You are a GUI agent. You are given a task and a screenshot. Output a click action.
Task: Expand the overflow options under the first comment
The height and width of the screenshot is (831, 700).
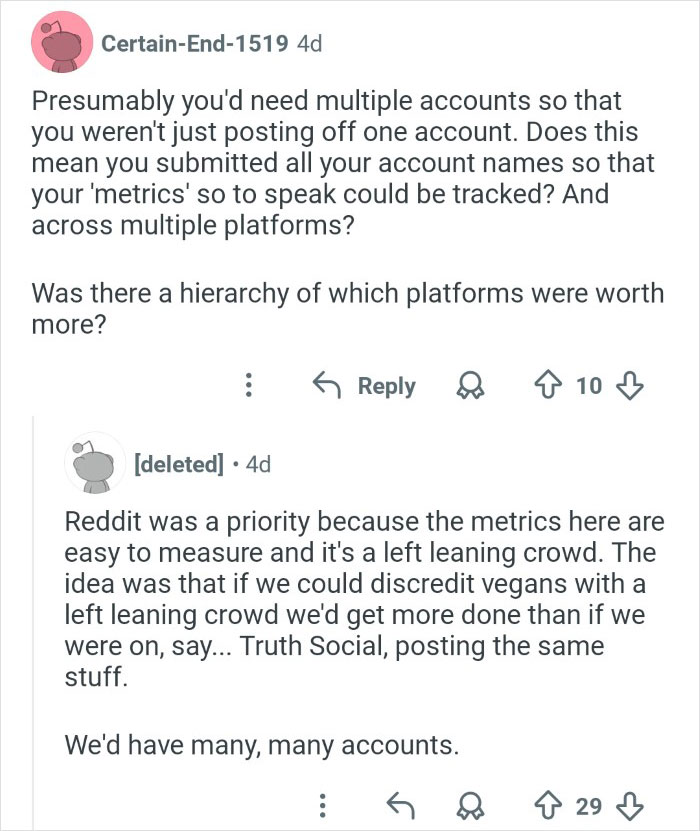click(247, 385)
